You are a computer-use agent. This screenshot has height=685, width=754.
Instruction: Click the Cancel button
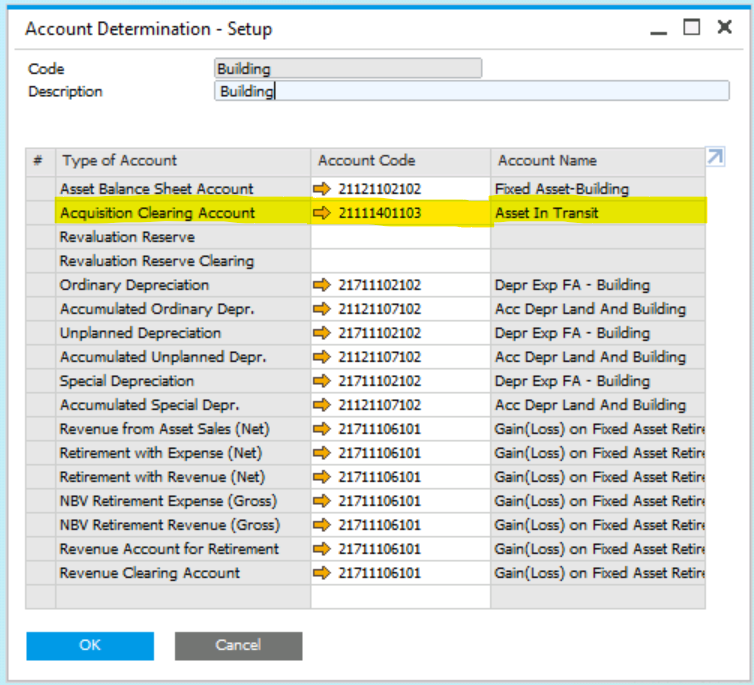point(239,646)
